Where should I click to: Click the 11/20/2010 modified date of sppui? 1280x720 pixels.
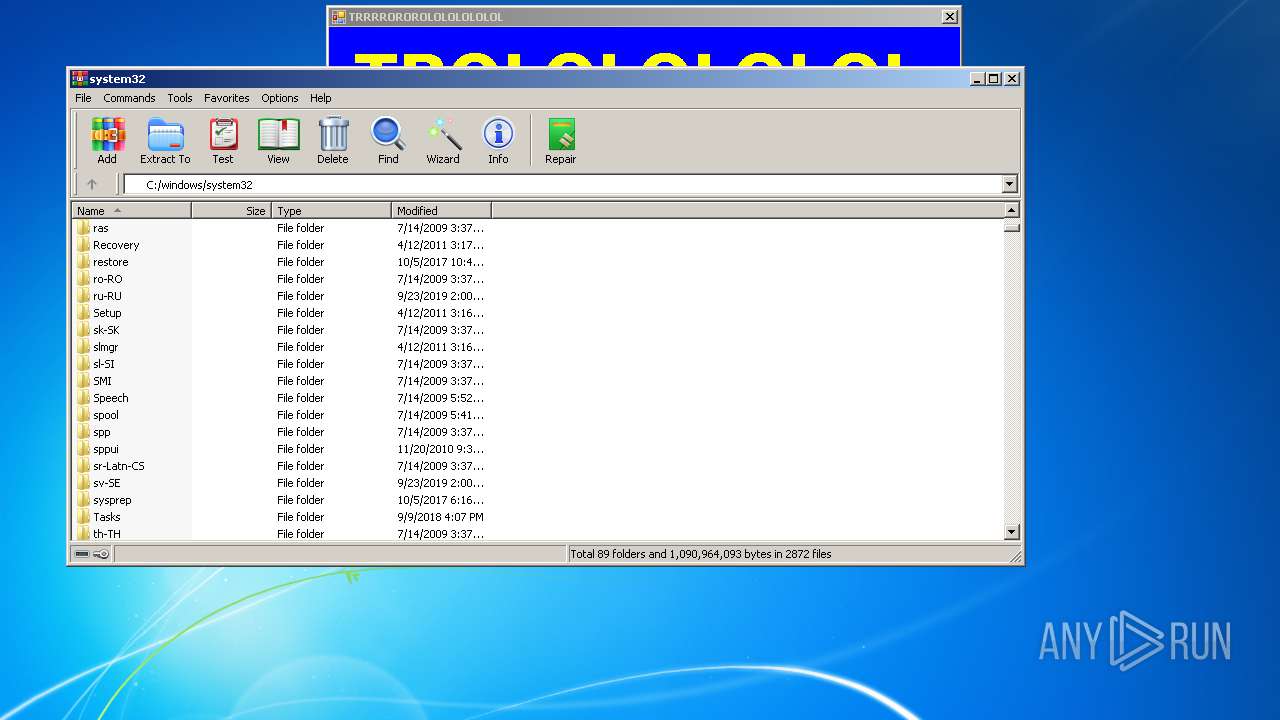[440, 449]
